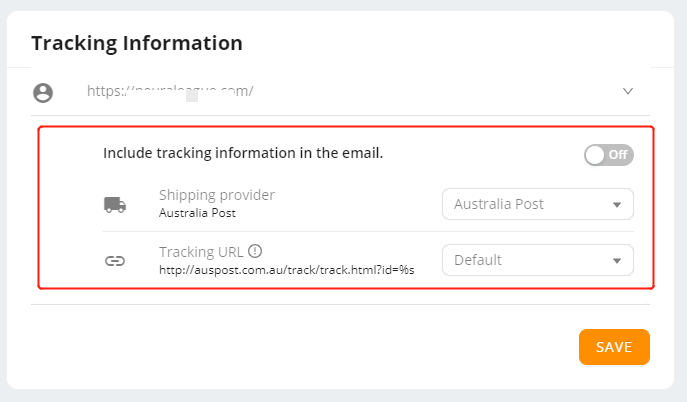Click the Tracking URL label
The image size is (687, 402).
pos(201,252)
